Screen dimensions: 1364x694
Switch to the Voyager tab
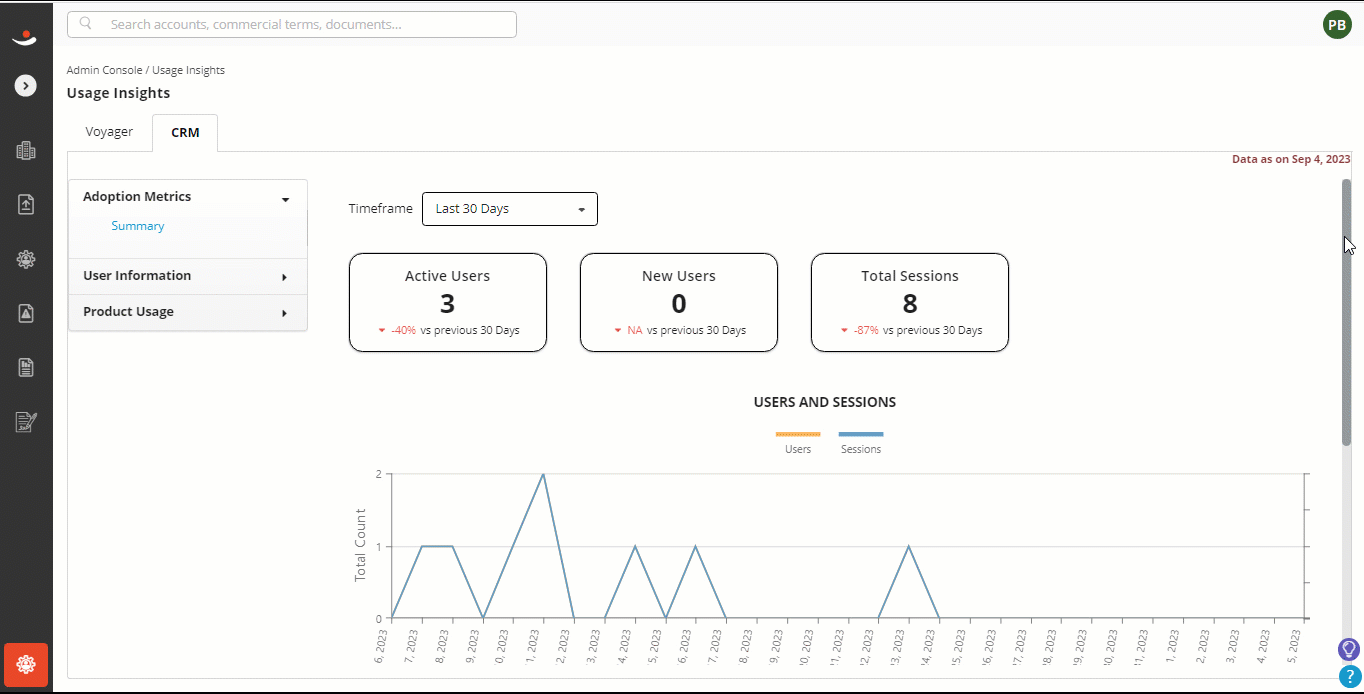109,132
